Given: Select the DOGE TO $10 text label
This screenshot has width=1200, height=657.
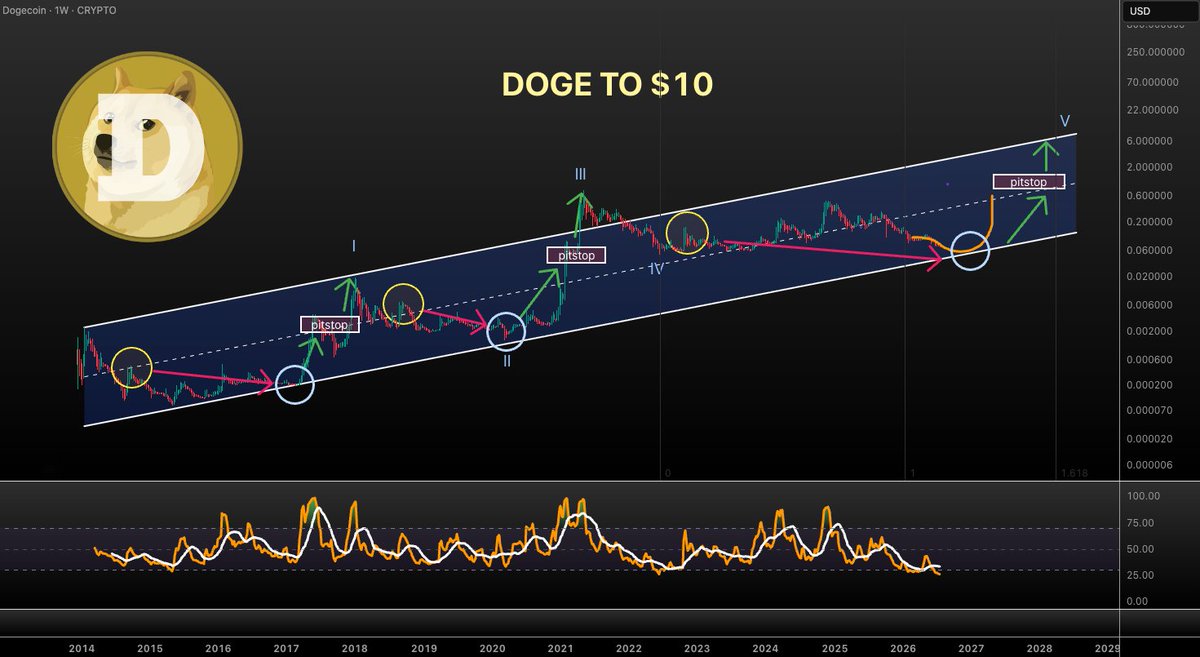Looking at the screenshot, I should click(607, 85).
